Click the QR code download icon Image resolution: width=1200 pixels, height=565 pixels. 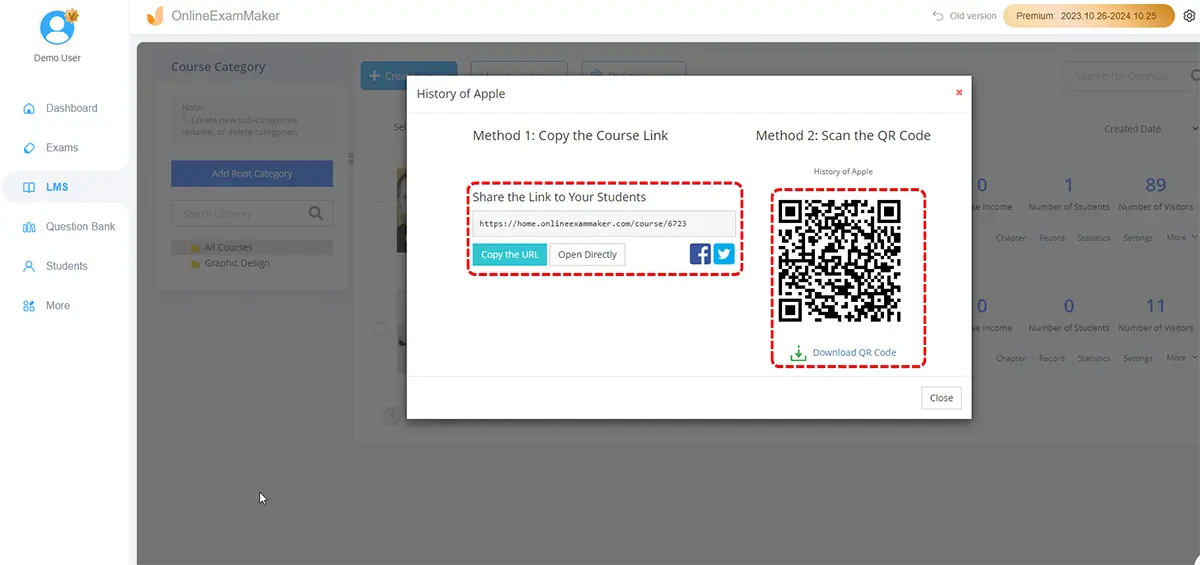tap(798, 353)
